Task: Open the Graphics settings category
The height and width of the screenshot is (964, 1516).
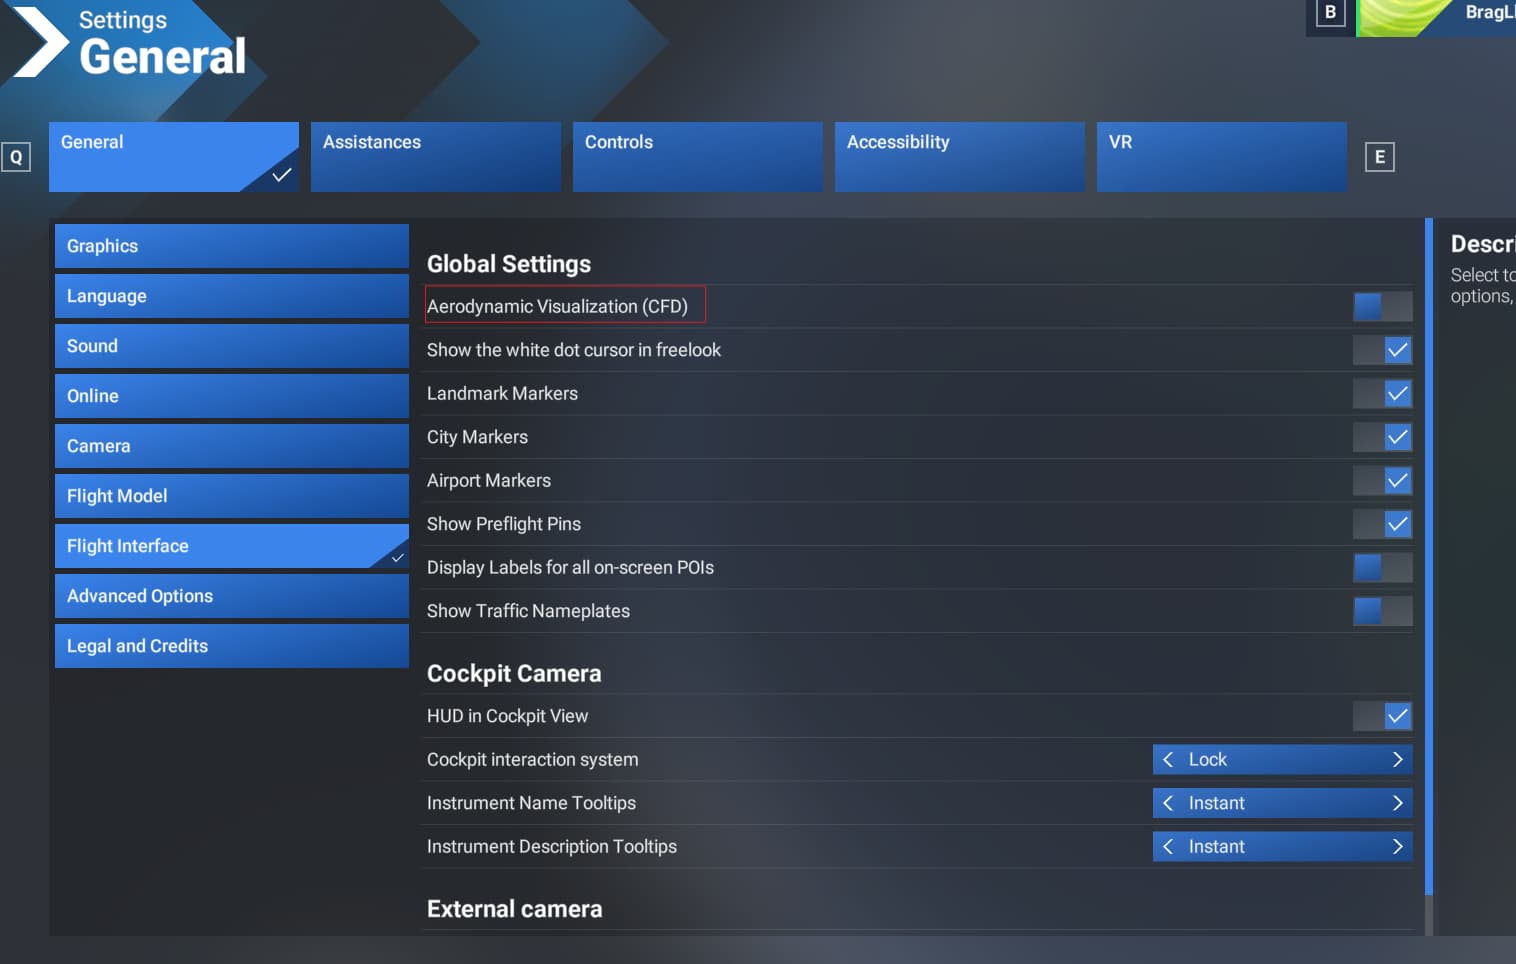Action: [x=232, y=246]
